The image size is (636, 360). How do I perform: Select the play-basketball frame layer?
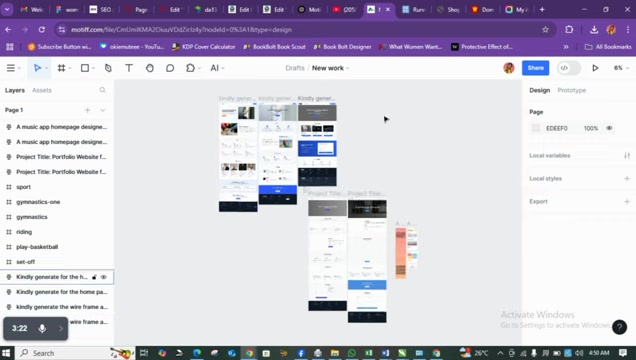(x=57, y=247)
